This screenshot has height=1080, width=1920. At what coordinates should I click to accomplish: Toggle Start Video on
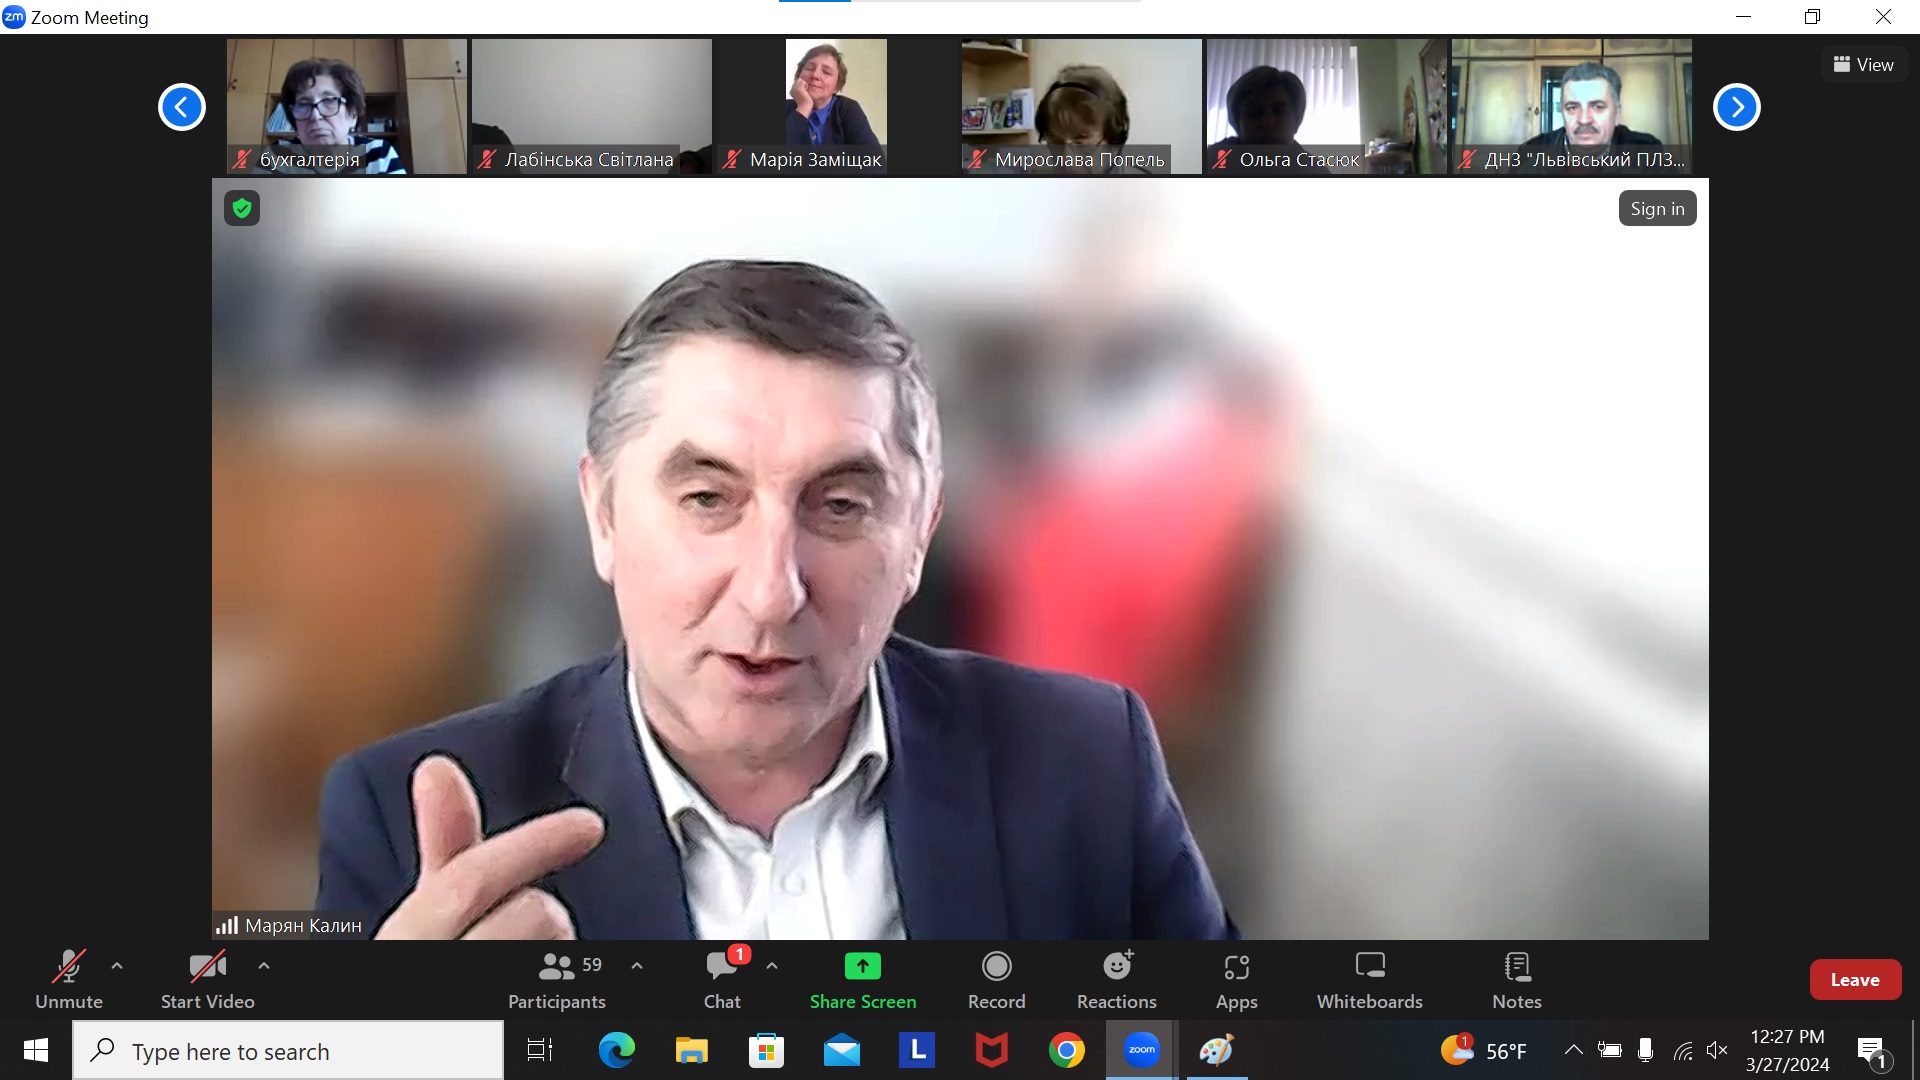tap(207, 979)
